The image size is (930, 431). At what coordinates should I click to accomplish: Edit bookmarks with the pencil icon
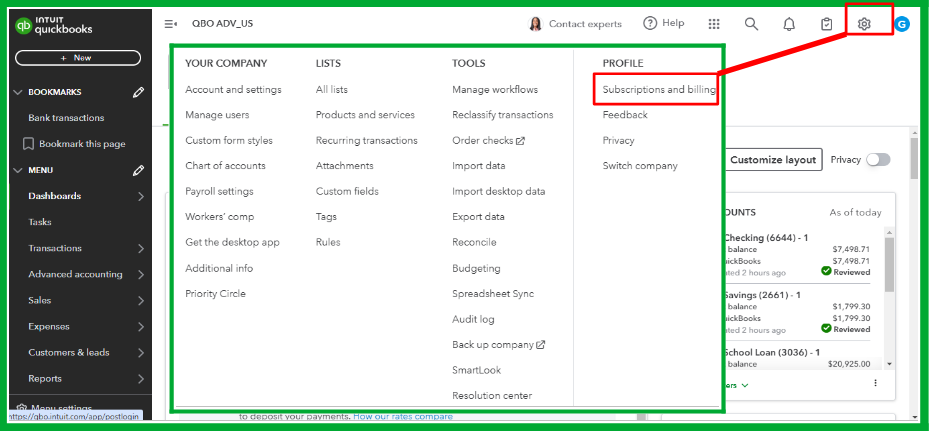pyautogui.click(x=138, y=93)
